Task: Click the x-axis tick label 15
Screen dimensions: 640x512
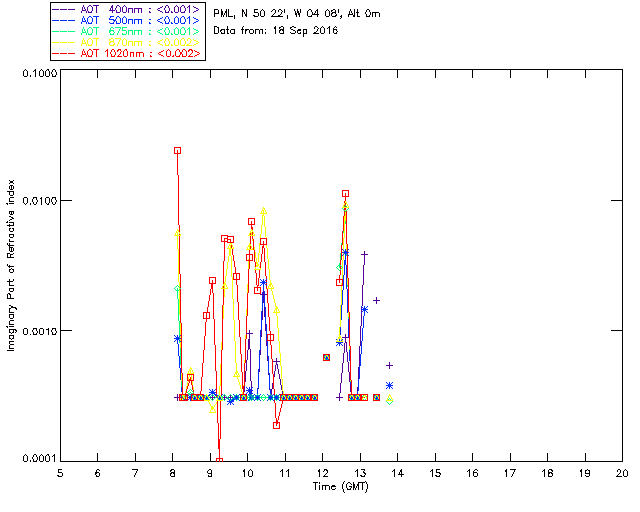Action: [x=435, y=473]
